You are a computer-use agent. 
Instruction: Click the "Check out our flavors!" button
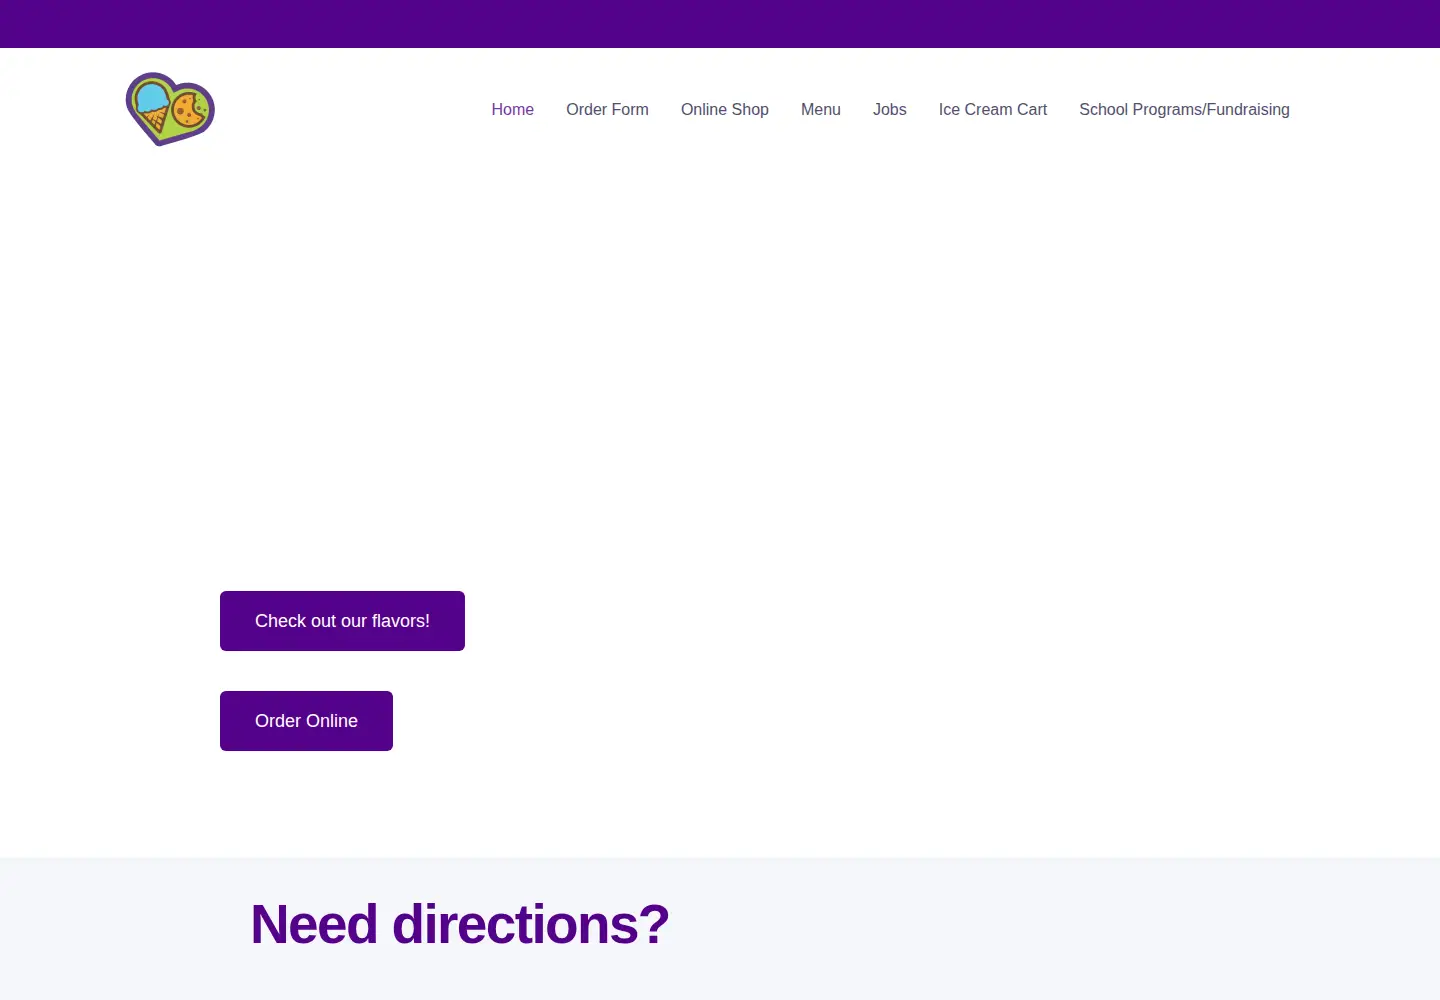[x=342, y=621]
